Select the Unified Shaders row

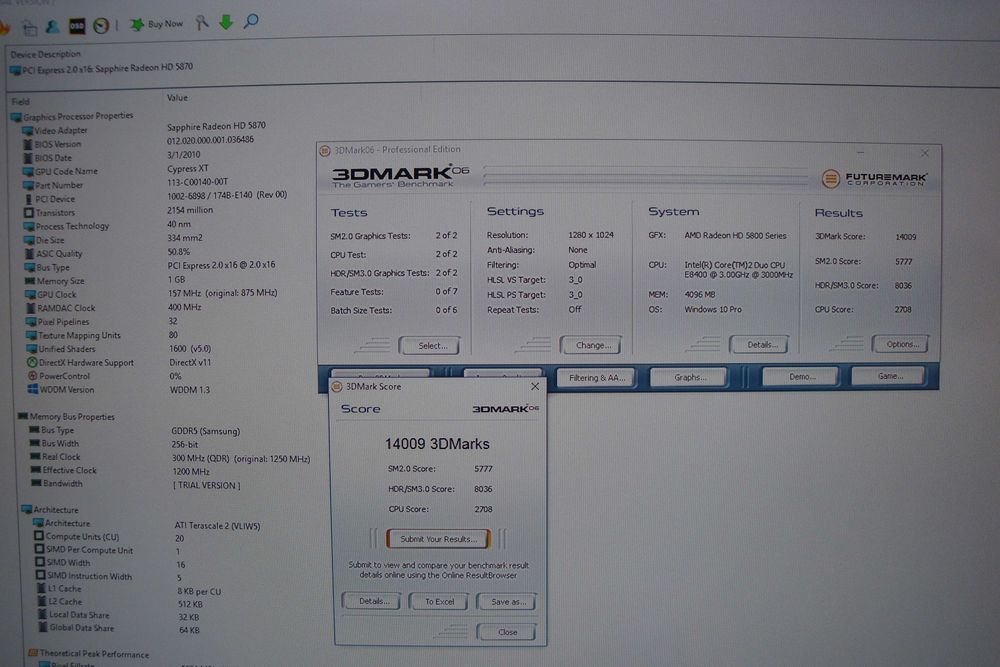coord(119,349)
